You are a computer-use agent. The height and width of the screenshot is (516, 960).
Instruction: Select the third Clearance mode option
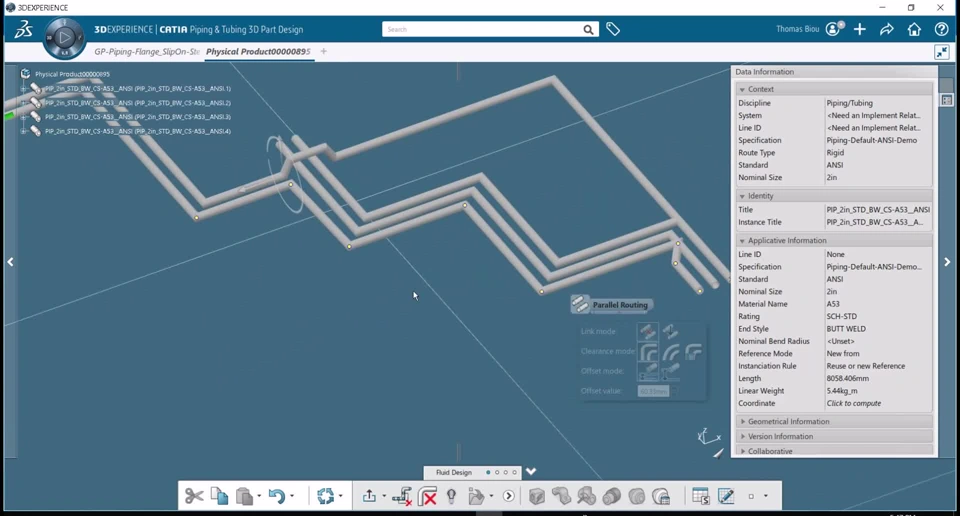tap(693, 352)
